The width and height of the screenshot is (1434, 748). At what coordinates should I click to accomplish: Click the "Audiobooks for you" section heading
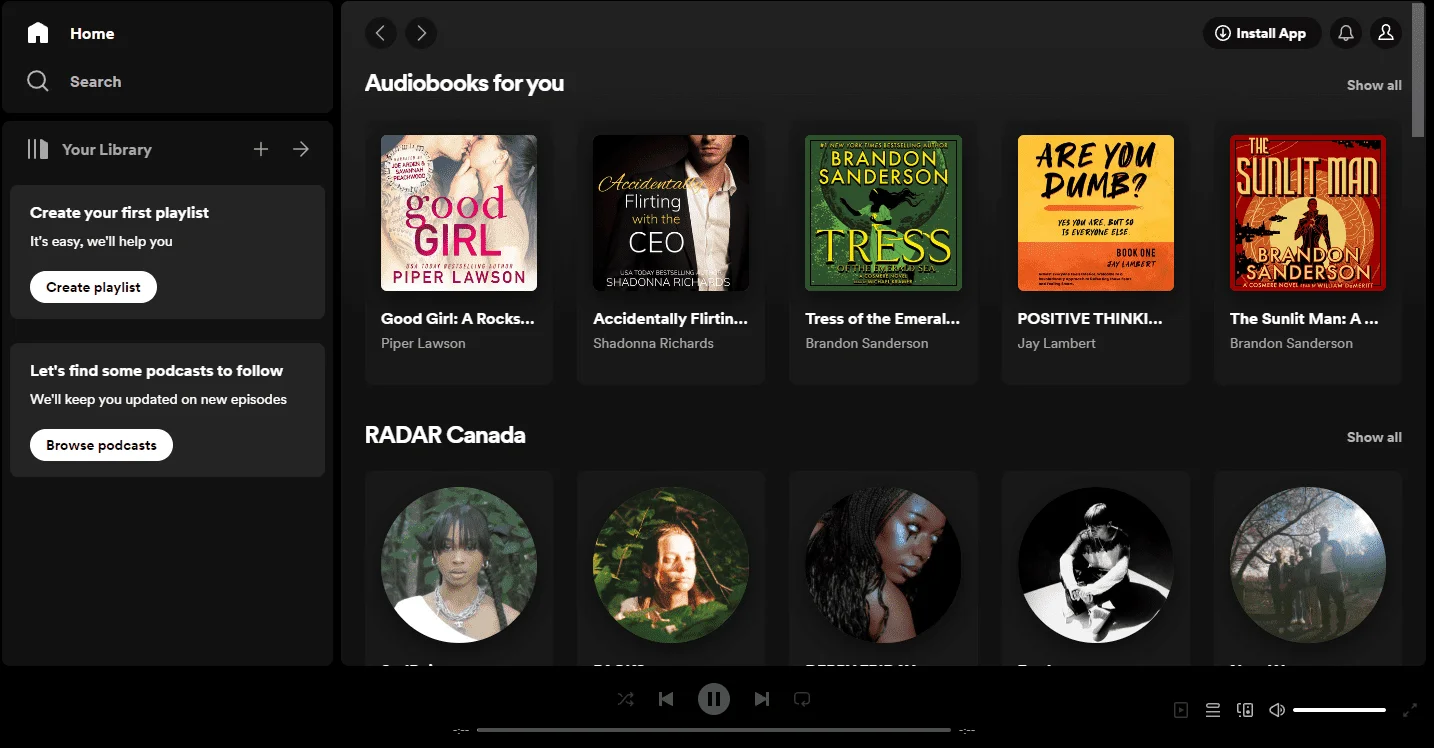tap(464, 83)
